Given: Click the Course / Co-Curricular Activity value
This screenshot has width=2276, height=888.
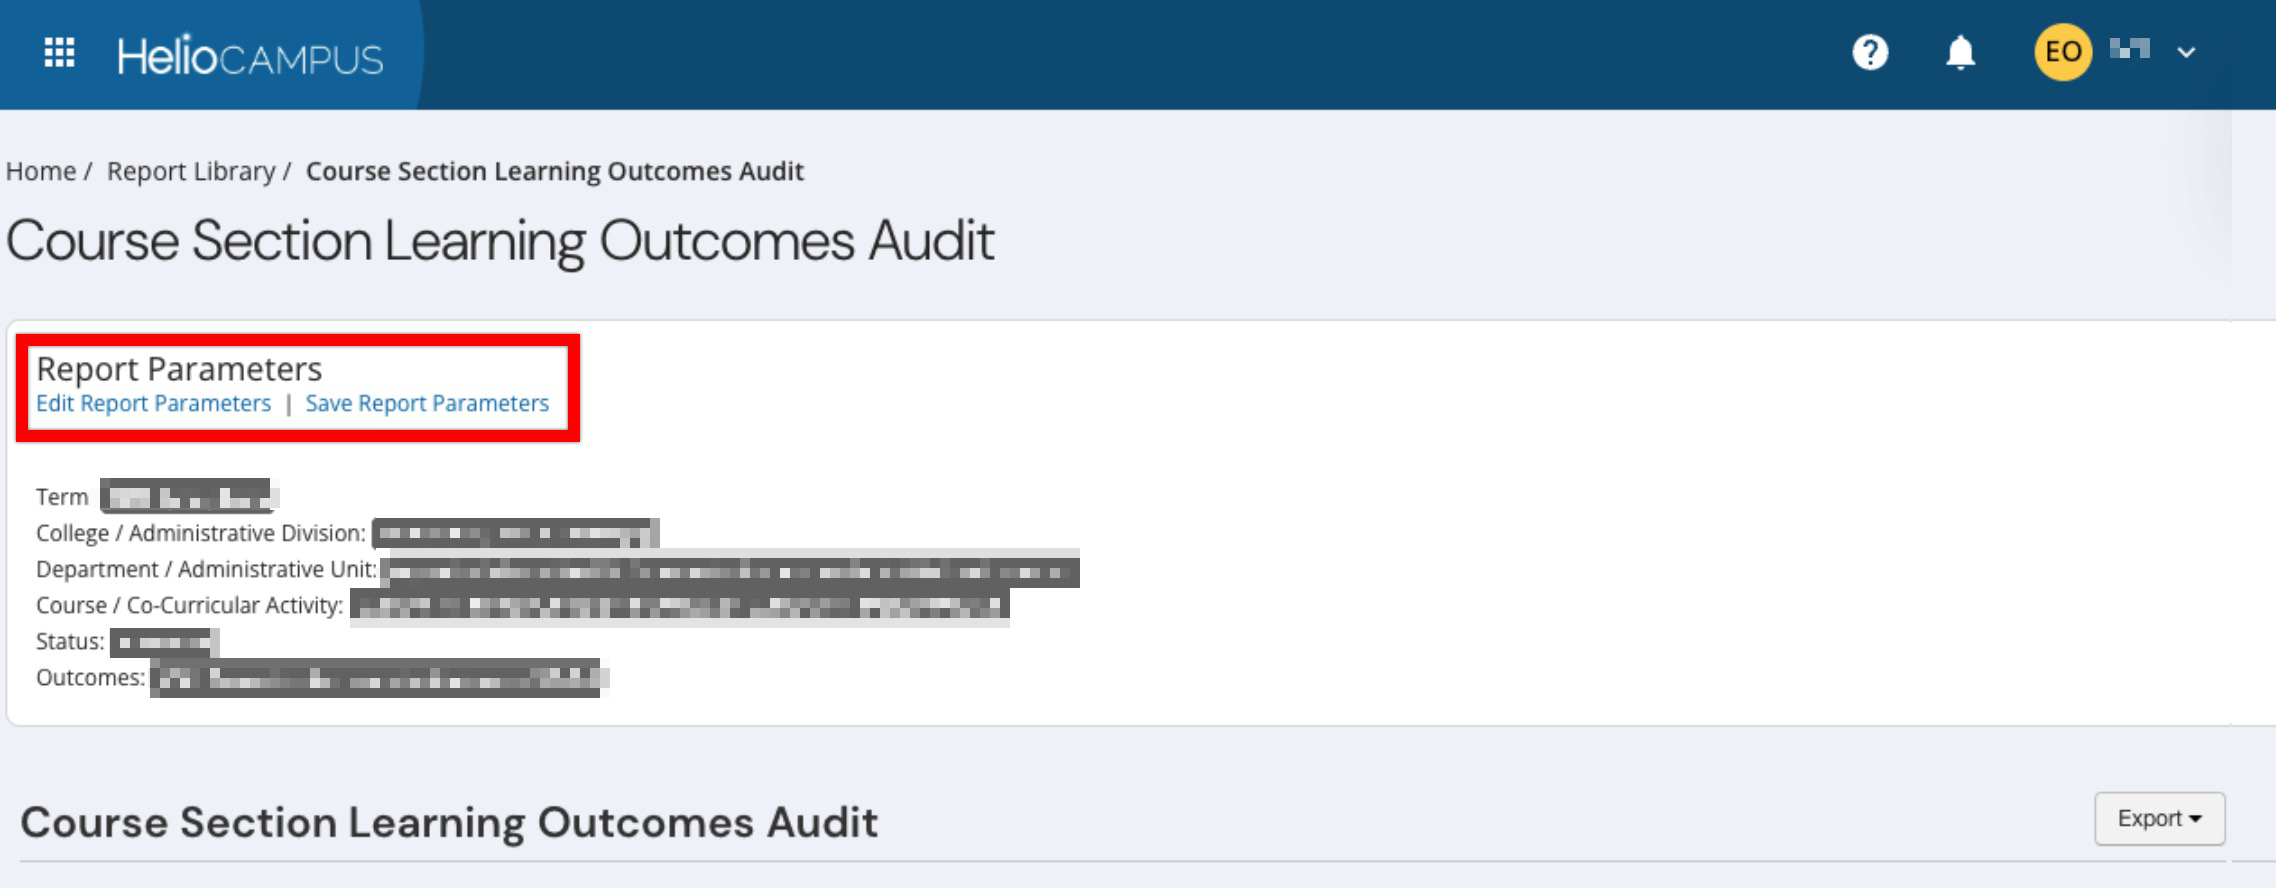Looking at the screenshot, I should [x=679, y=606].
